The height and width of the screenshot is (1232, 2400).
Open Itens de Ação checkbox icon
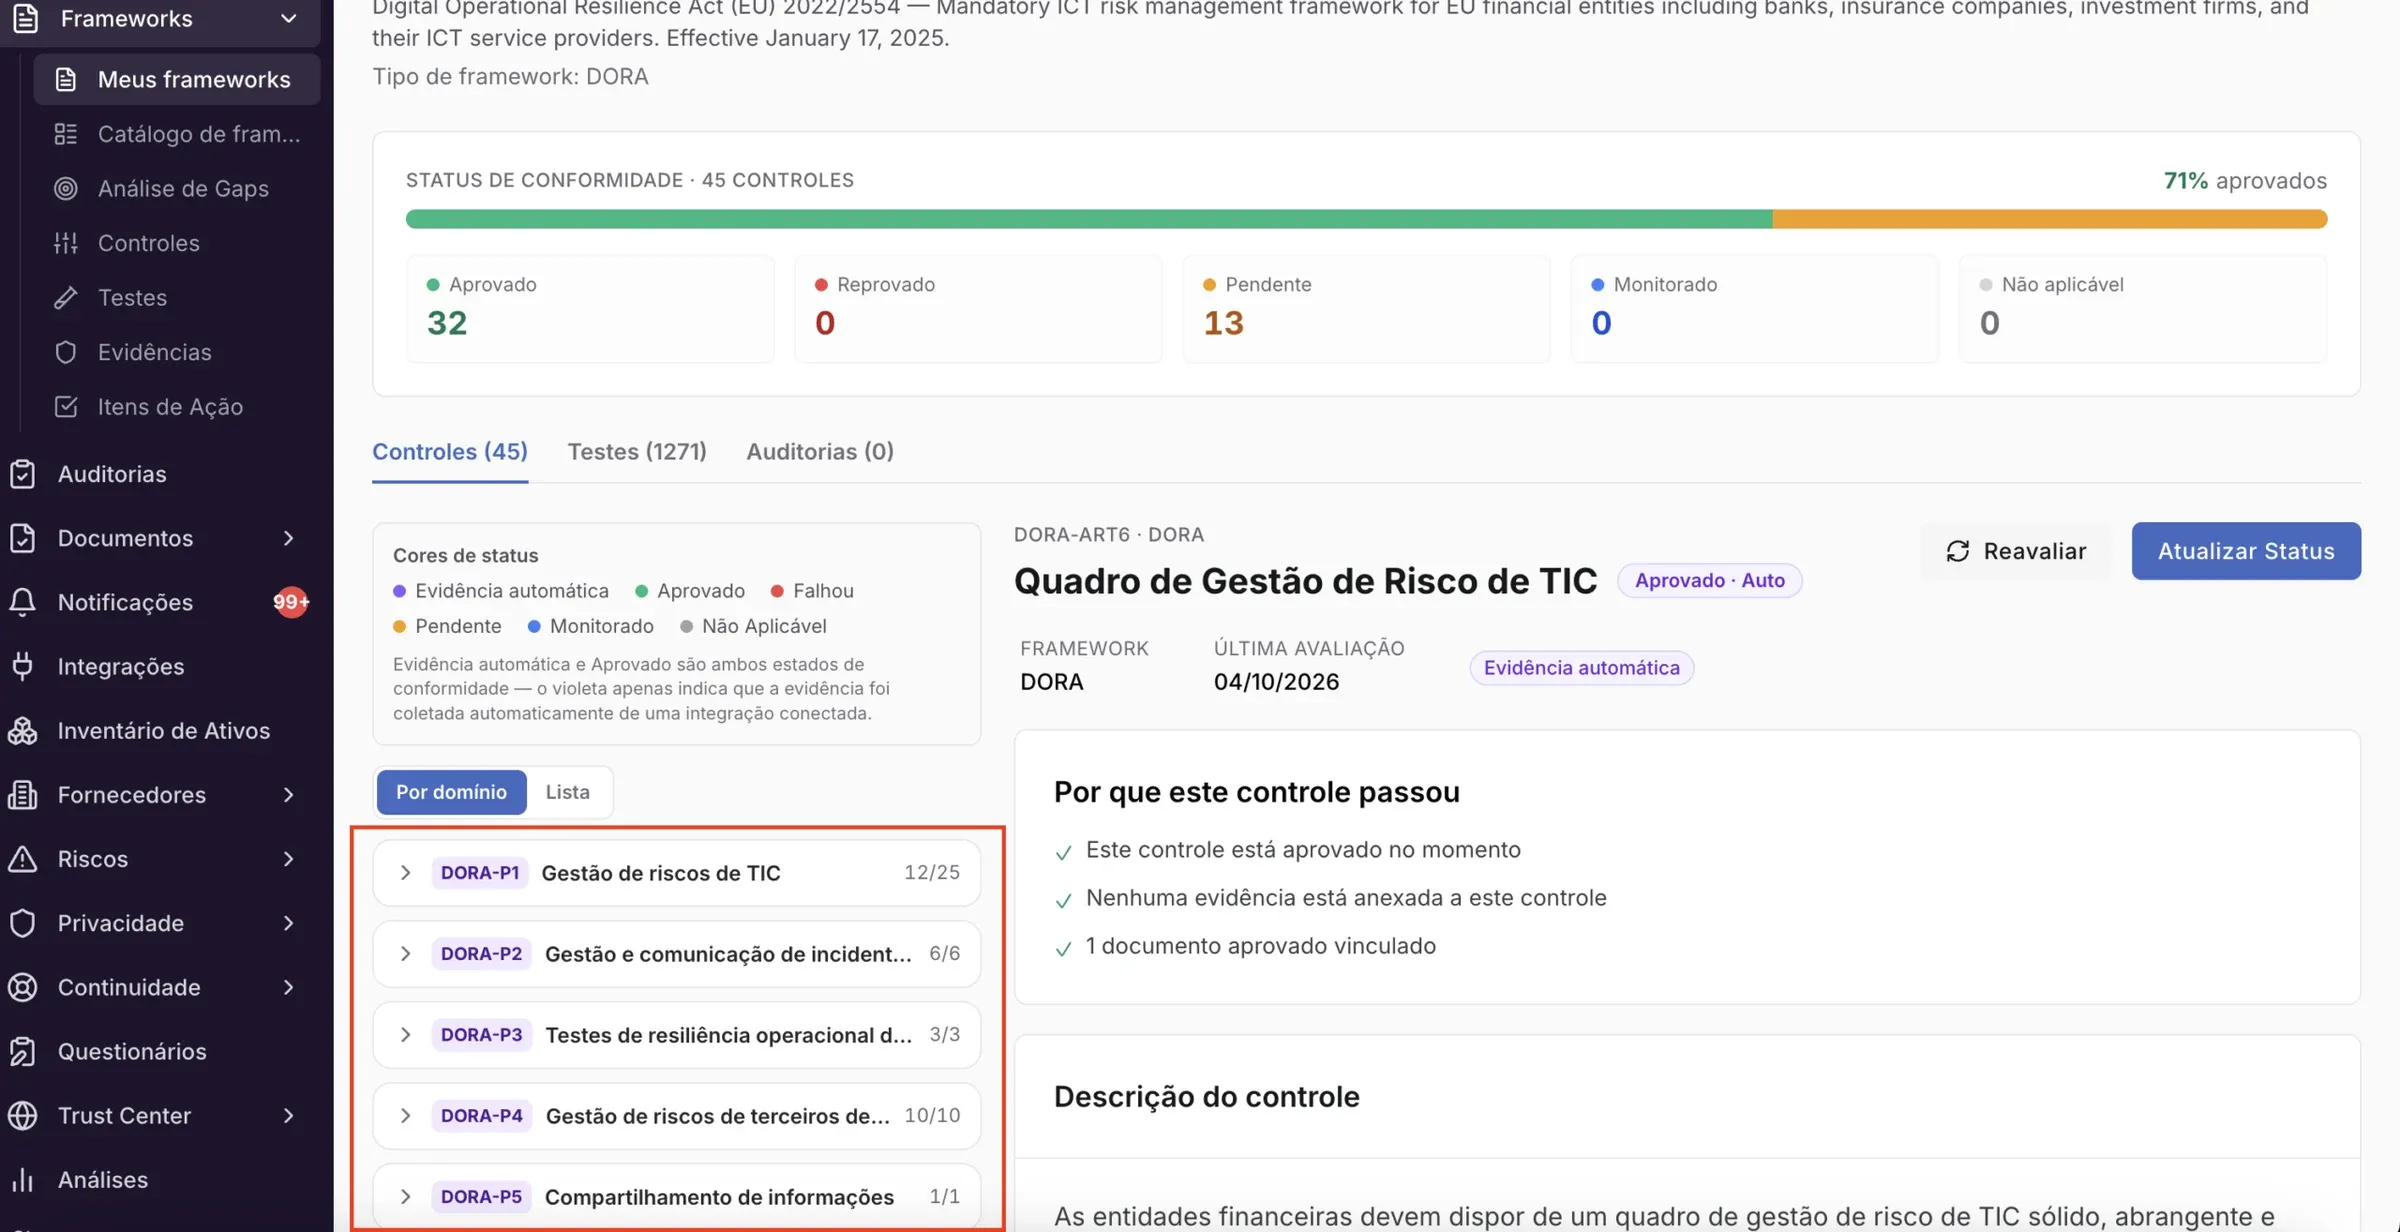tap(66, 407)
